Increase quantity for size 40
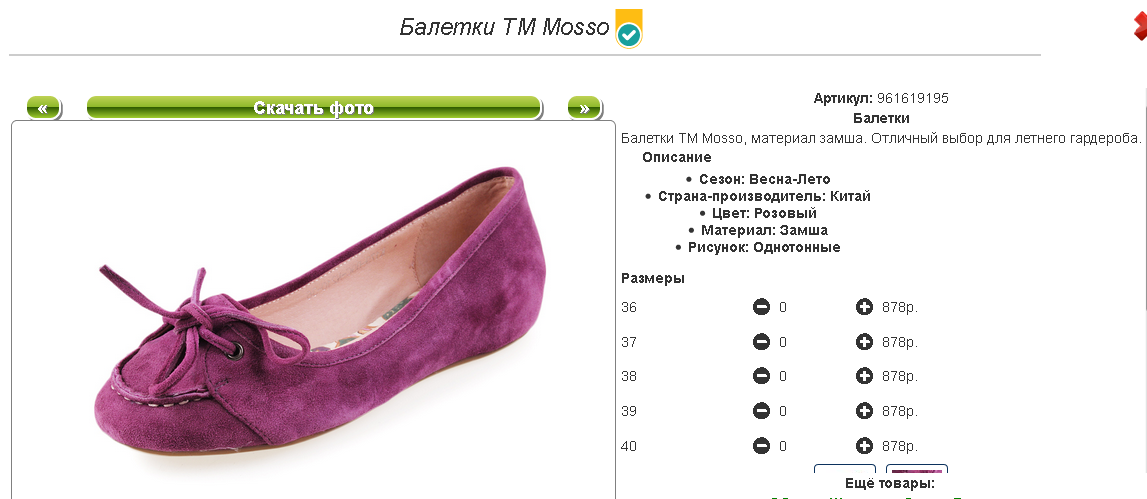This screenshot has height=499, width=1147. coord(865,446)
